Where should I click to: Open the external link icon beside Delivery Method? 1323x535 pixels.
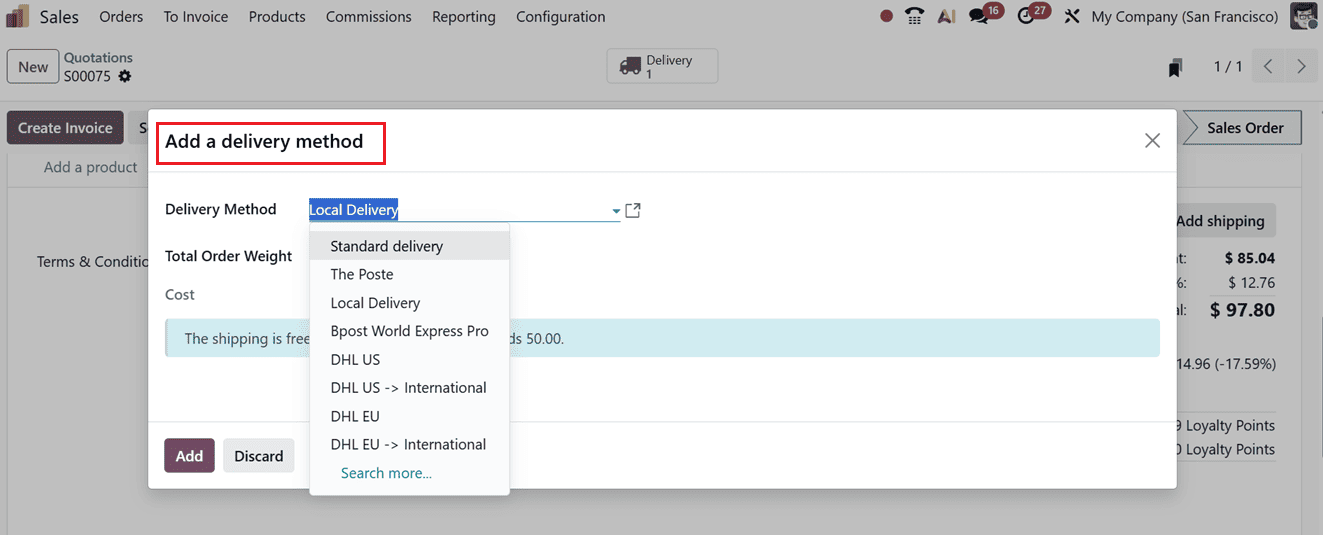tap(633, 211)
